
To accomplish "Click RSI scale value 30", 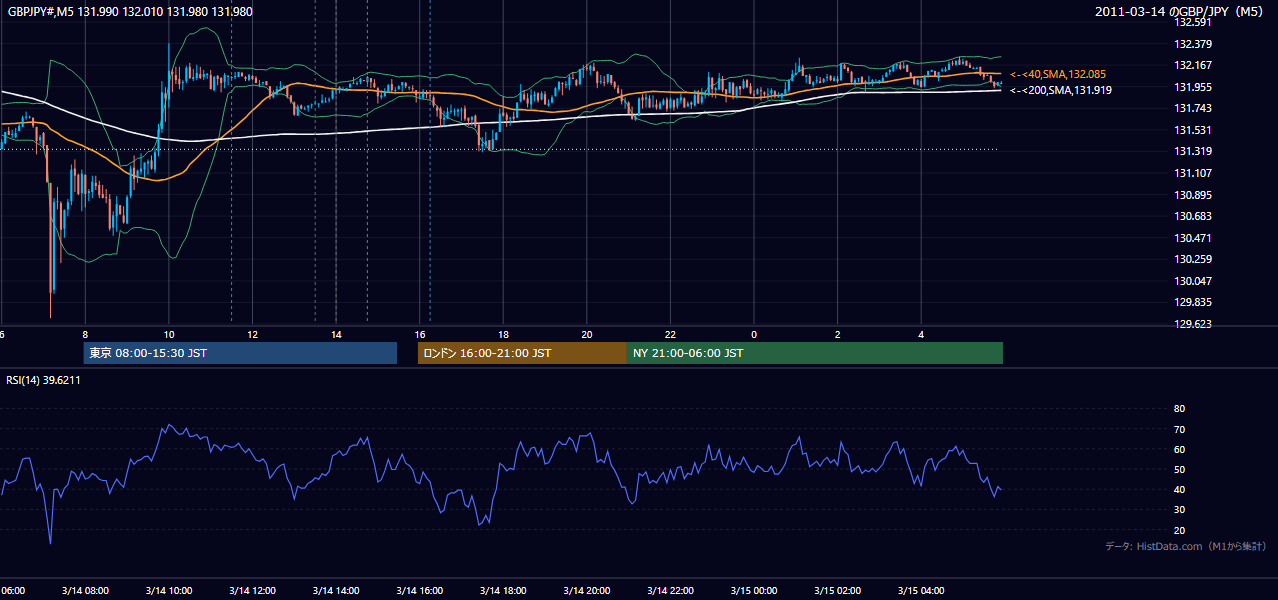I will coord(1179,510).
